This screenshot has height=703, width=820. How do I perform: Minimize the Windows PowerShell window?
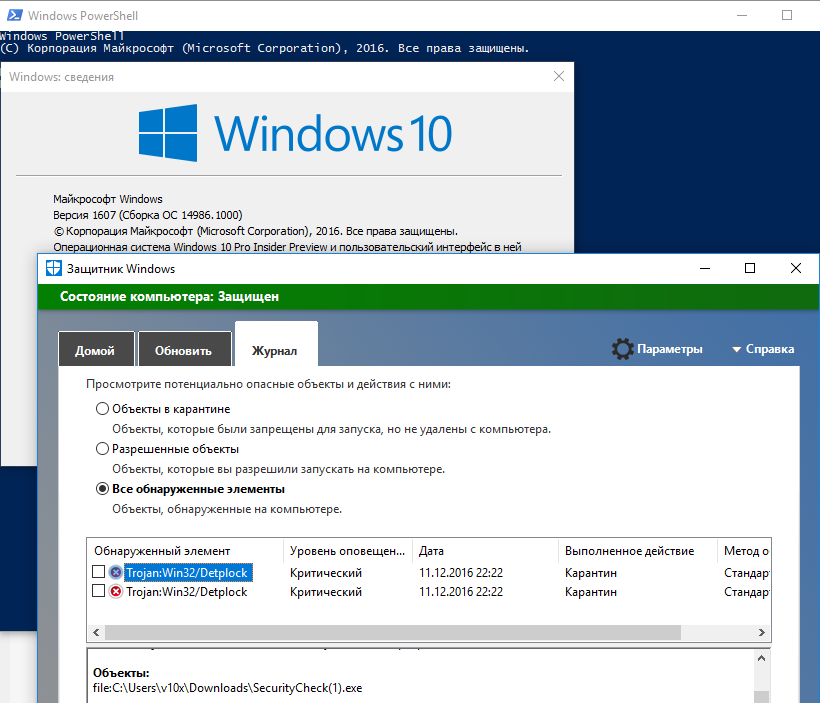coord(742,15)
